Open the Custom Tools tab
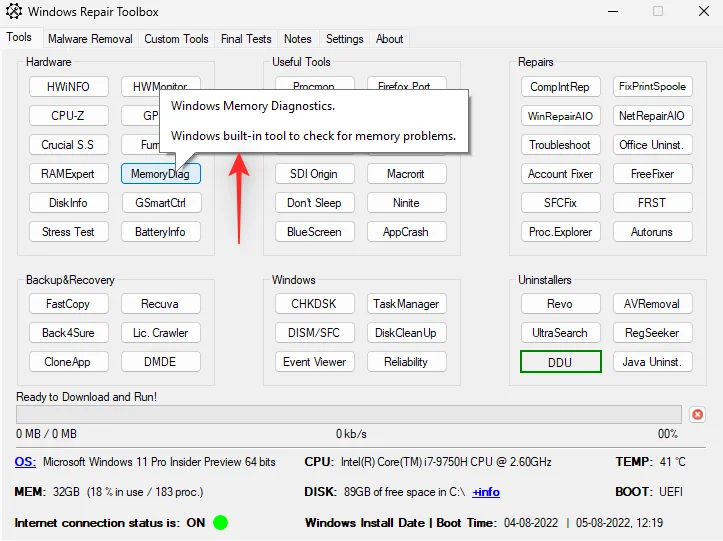The image size is (723, 541). 176,39
